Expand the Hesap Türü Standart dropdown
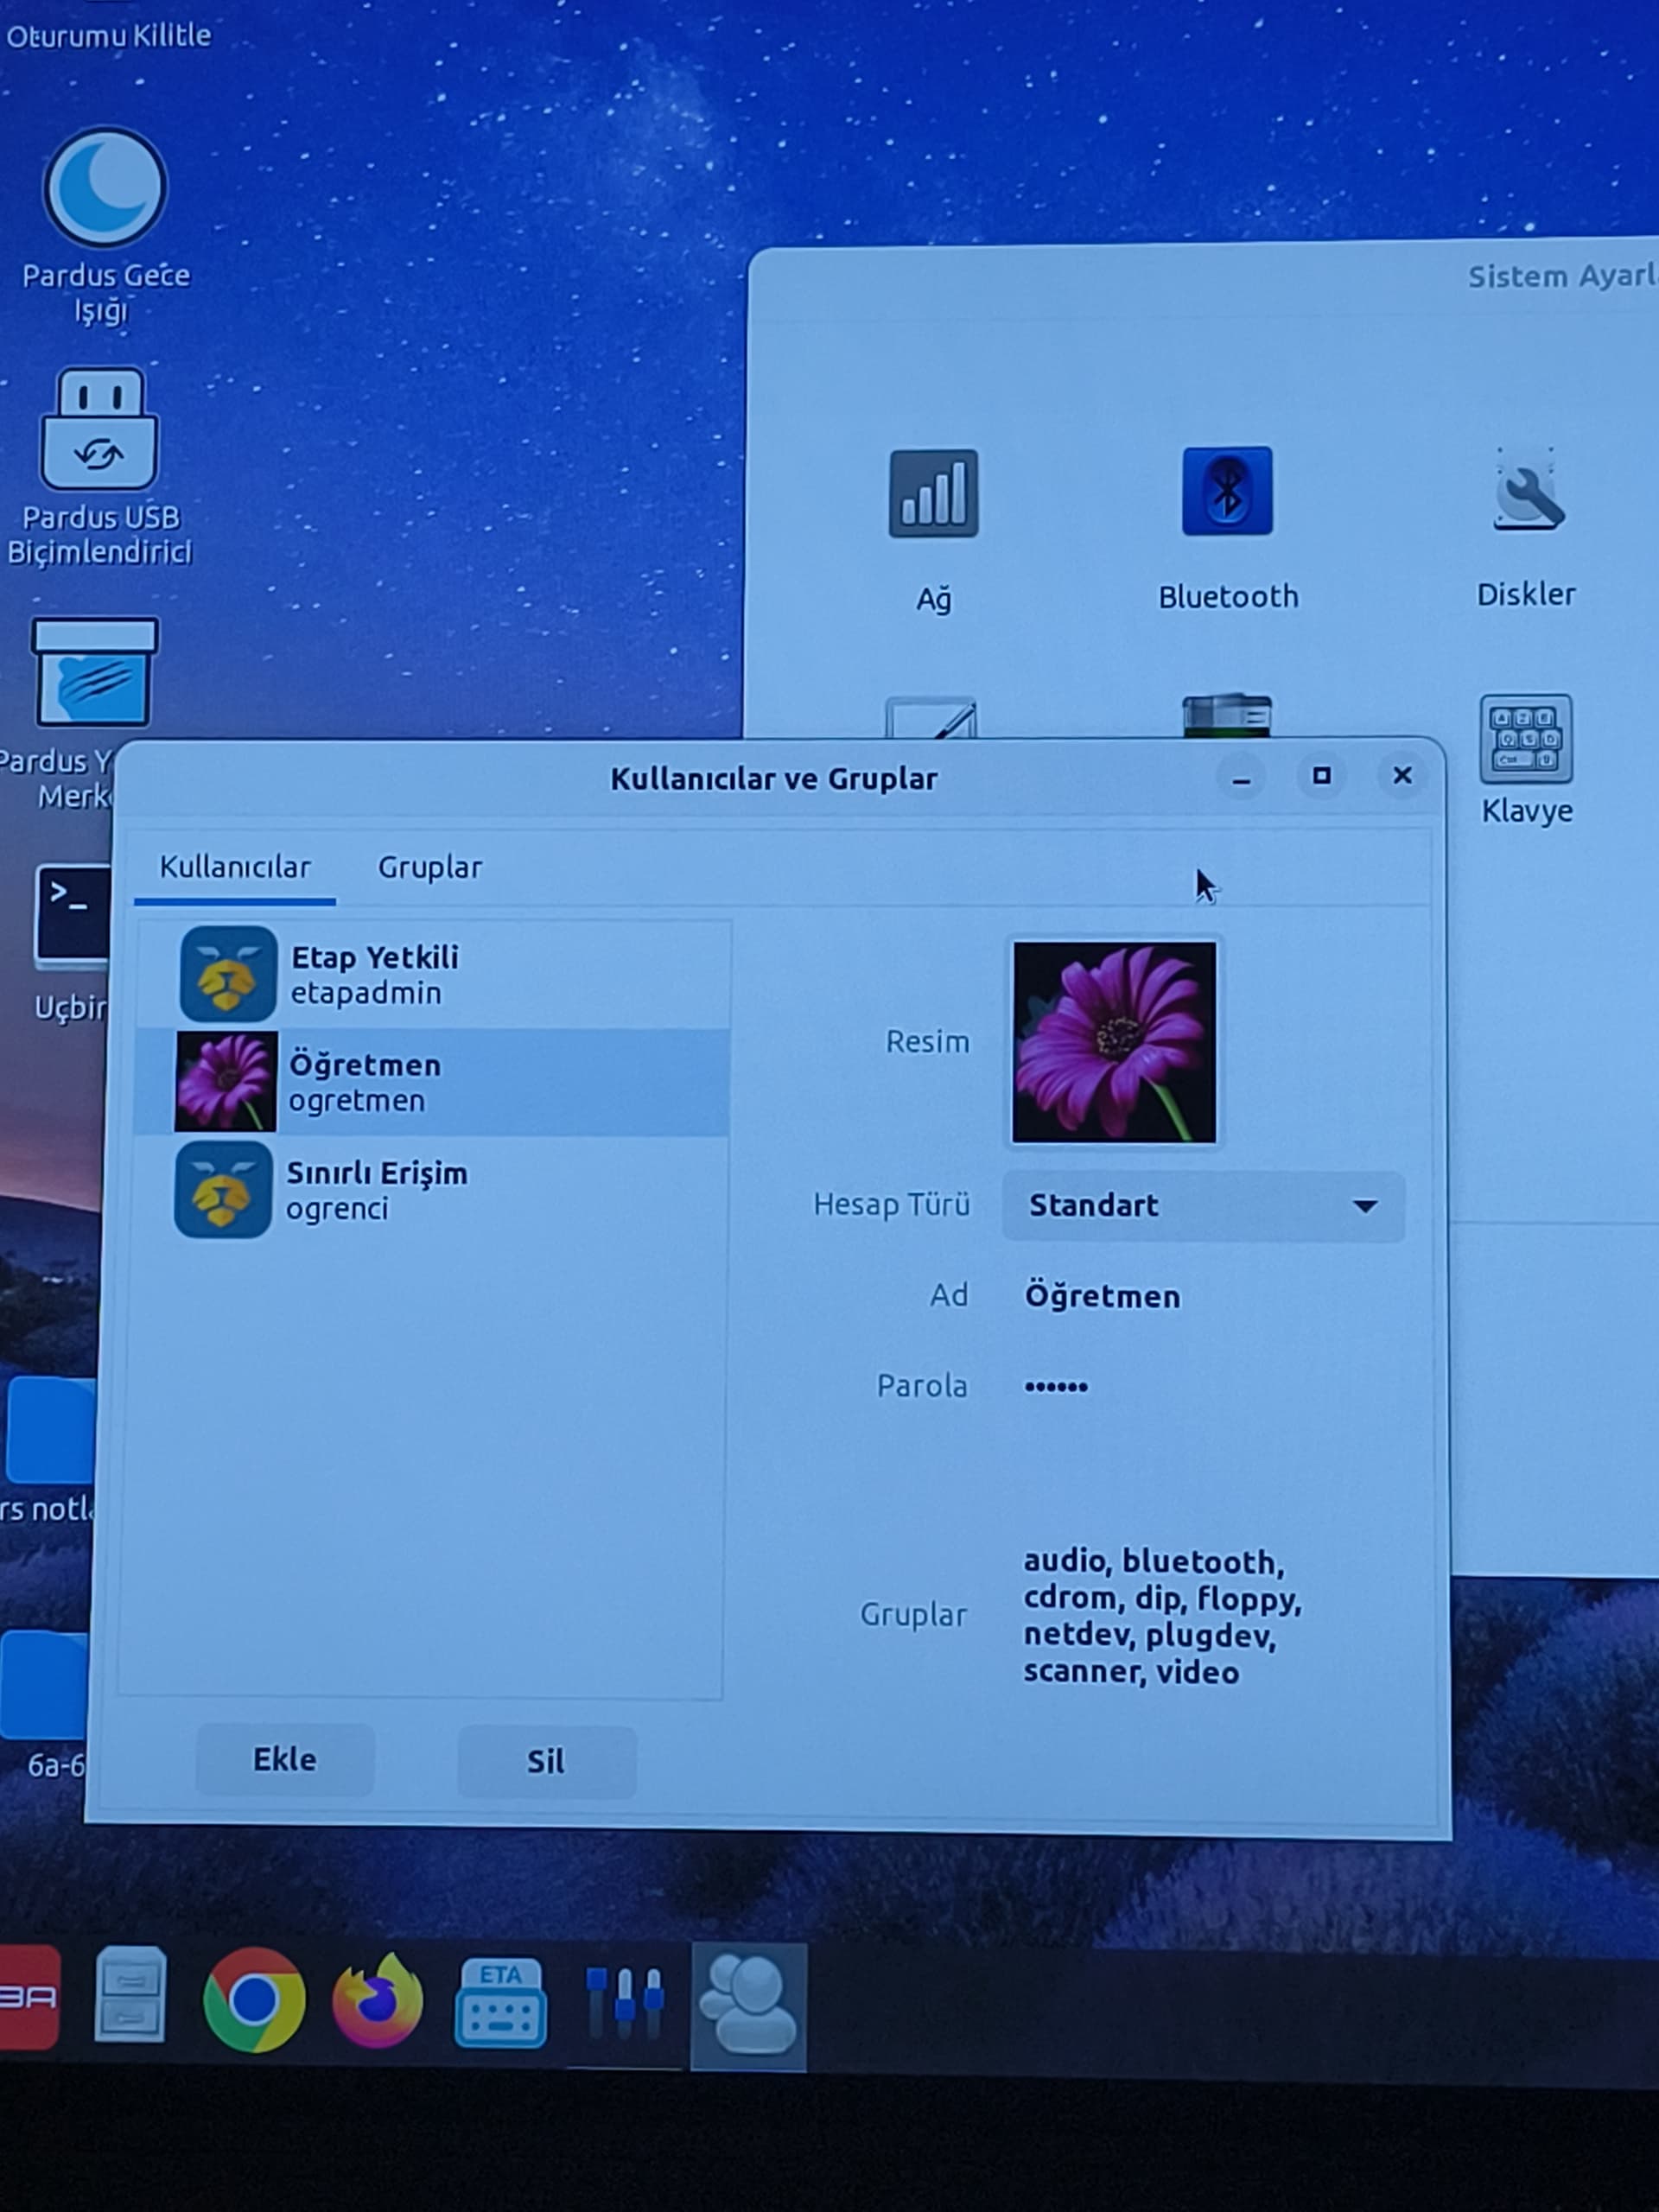1659x2212 pixels. click(x=1203, y=1206)
